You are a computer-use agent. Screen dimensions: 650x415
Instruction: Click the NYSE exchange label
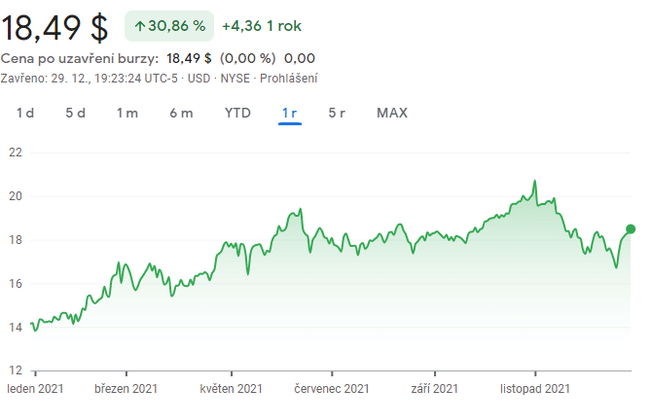coord(235,78)
